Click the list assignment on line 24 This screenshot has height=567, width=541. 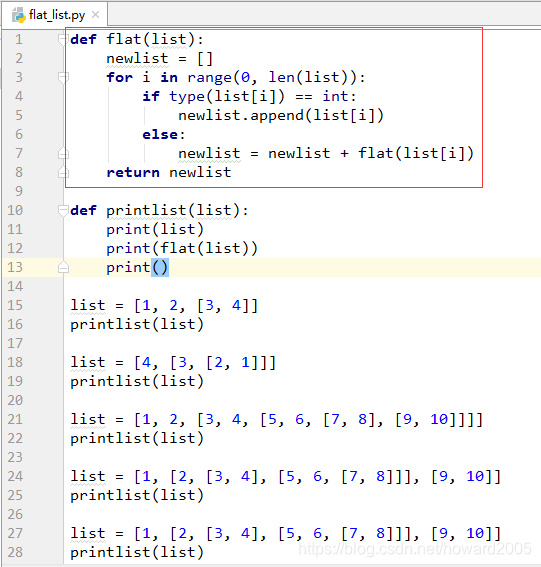(285, 476)
